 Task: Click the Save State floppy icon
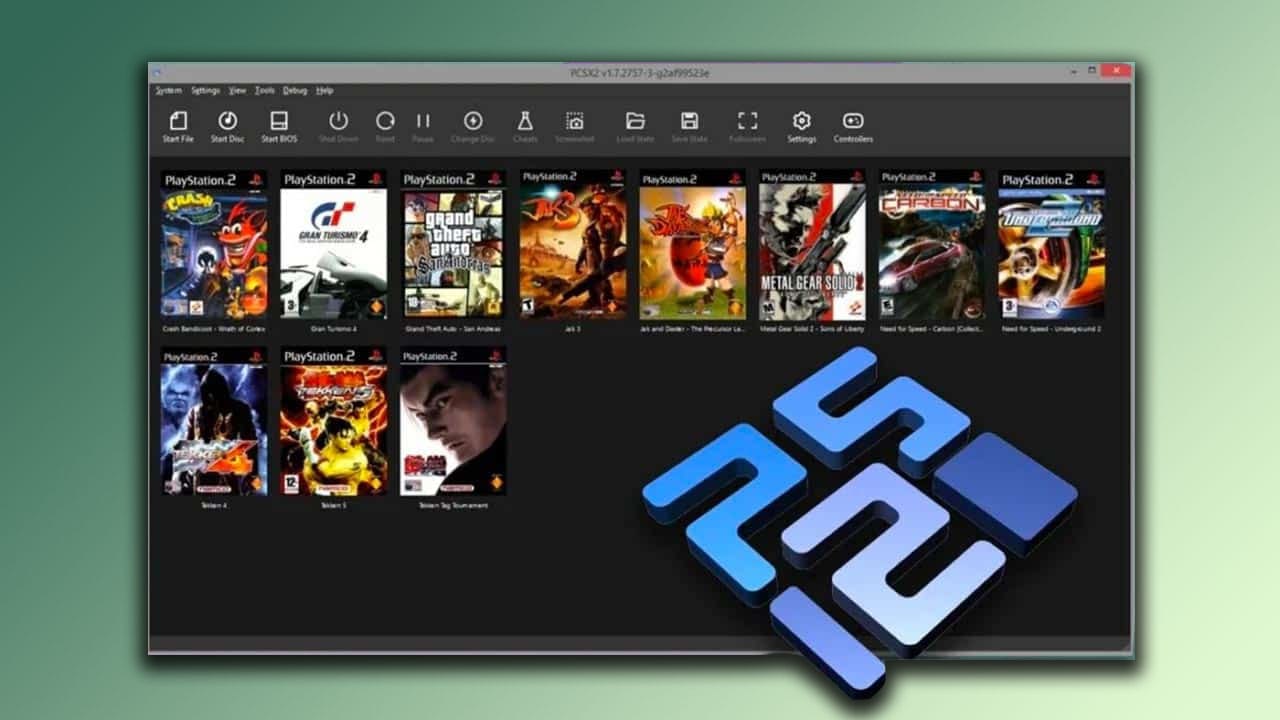(689, 121)
